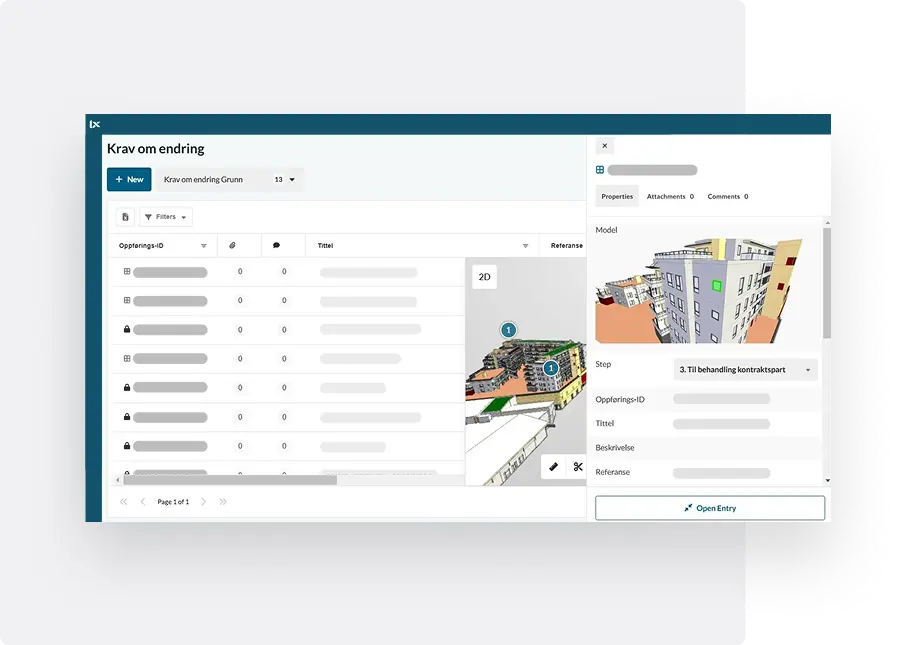898x645 pixels.
Task: Open the Step dropdown in Properties
Action: (745, 370)
